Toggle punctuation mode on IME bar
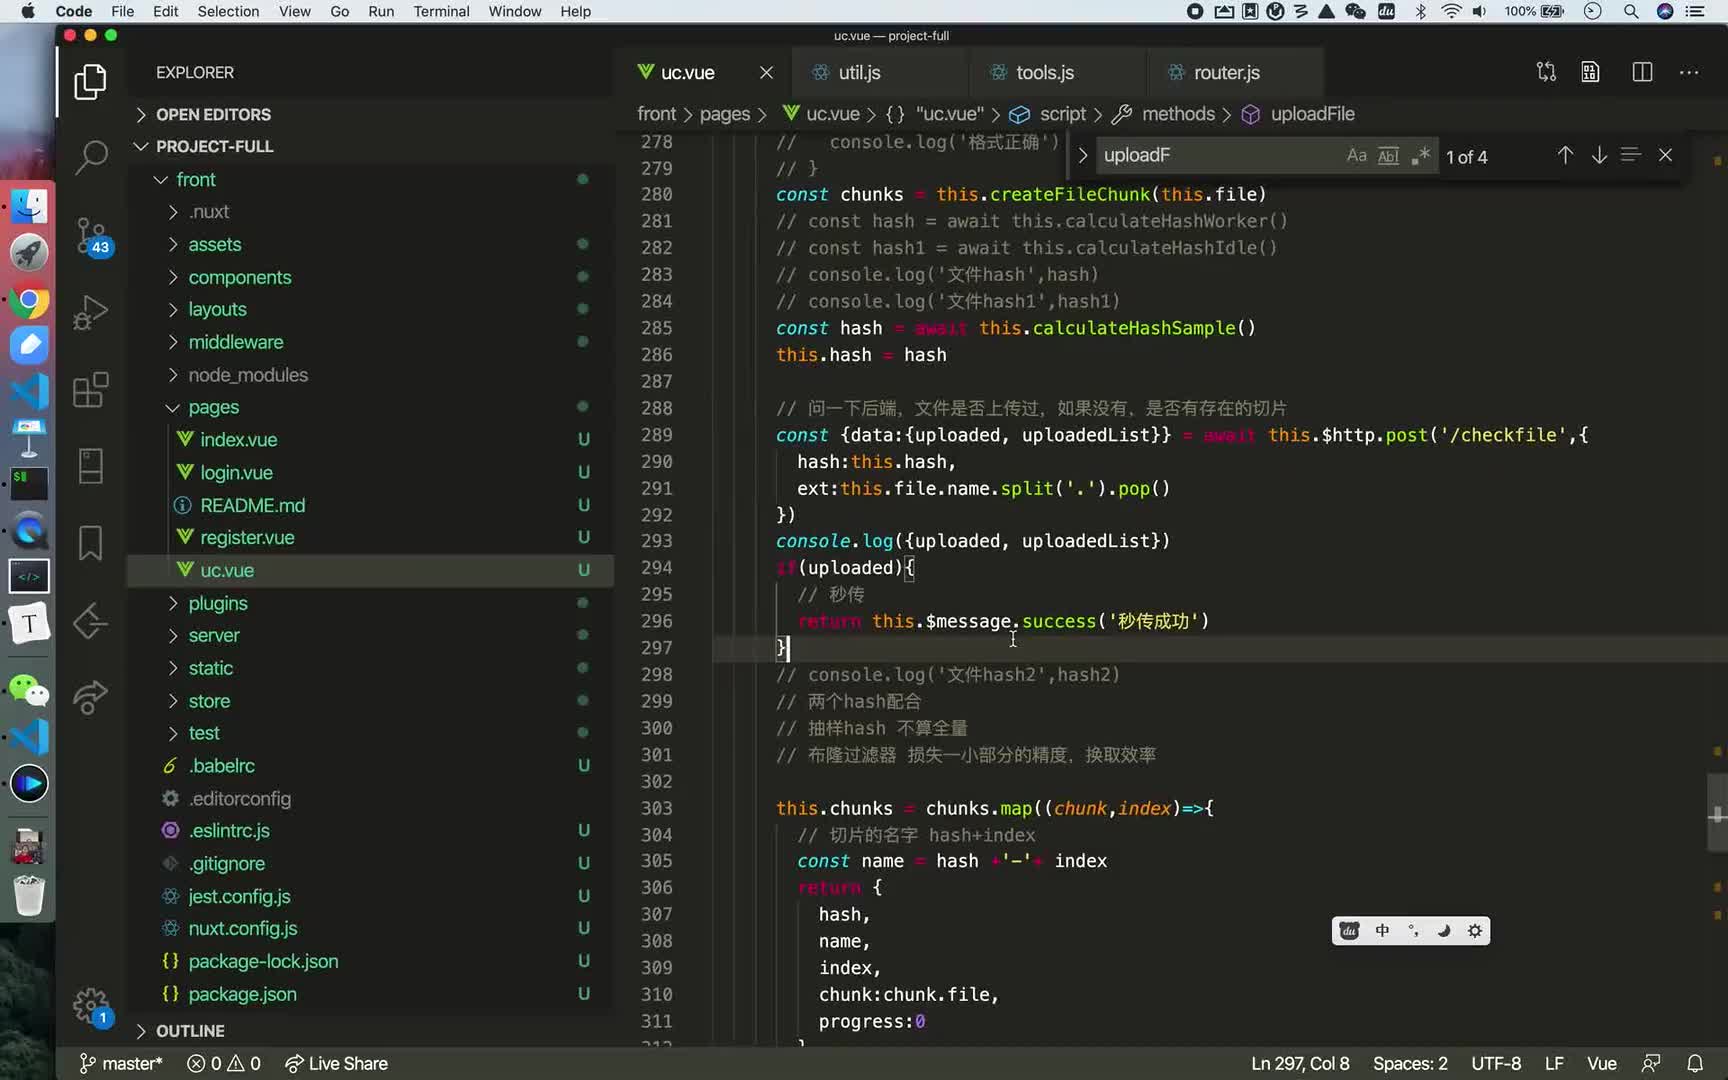Viewport: 1728px width, 1080px height. pos(1413,931)
